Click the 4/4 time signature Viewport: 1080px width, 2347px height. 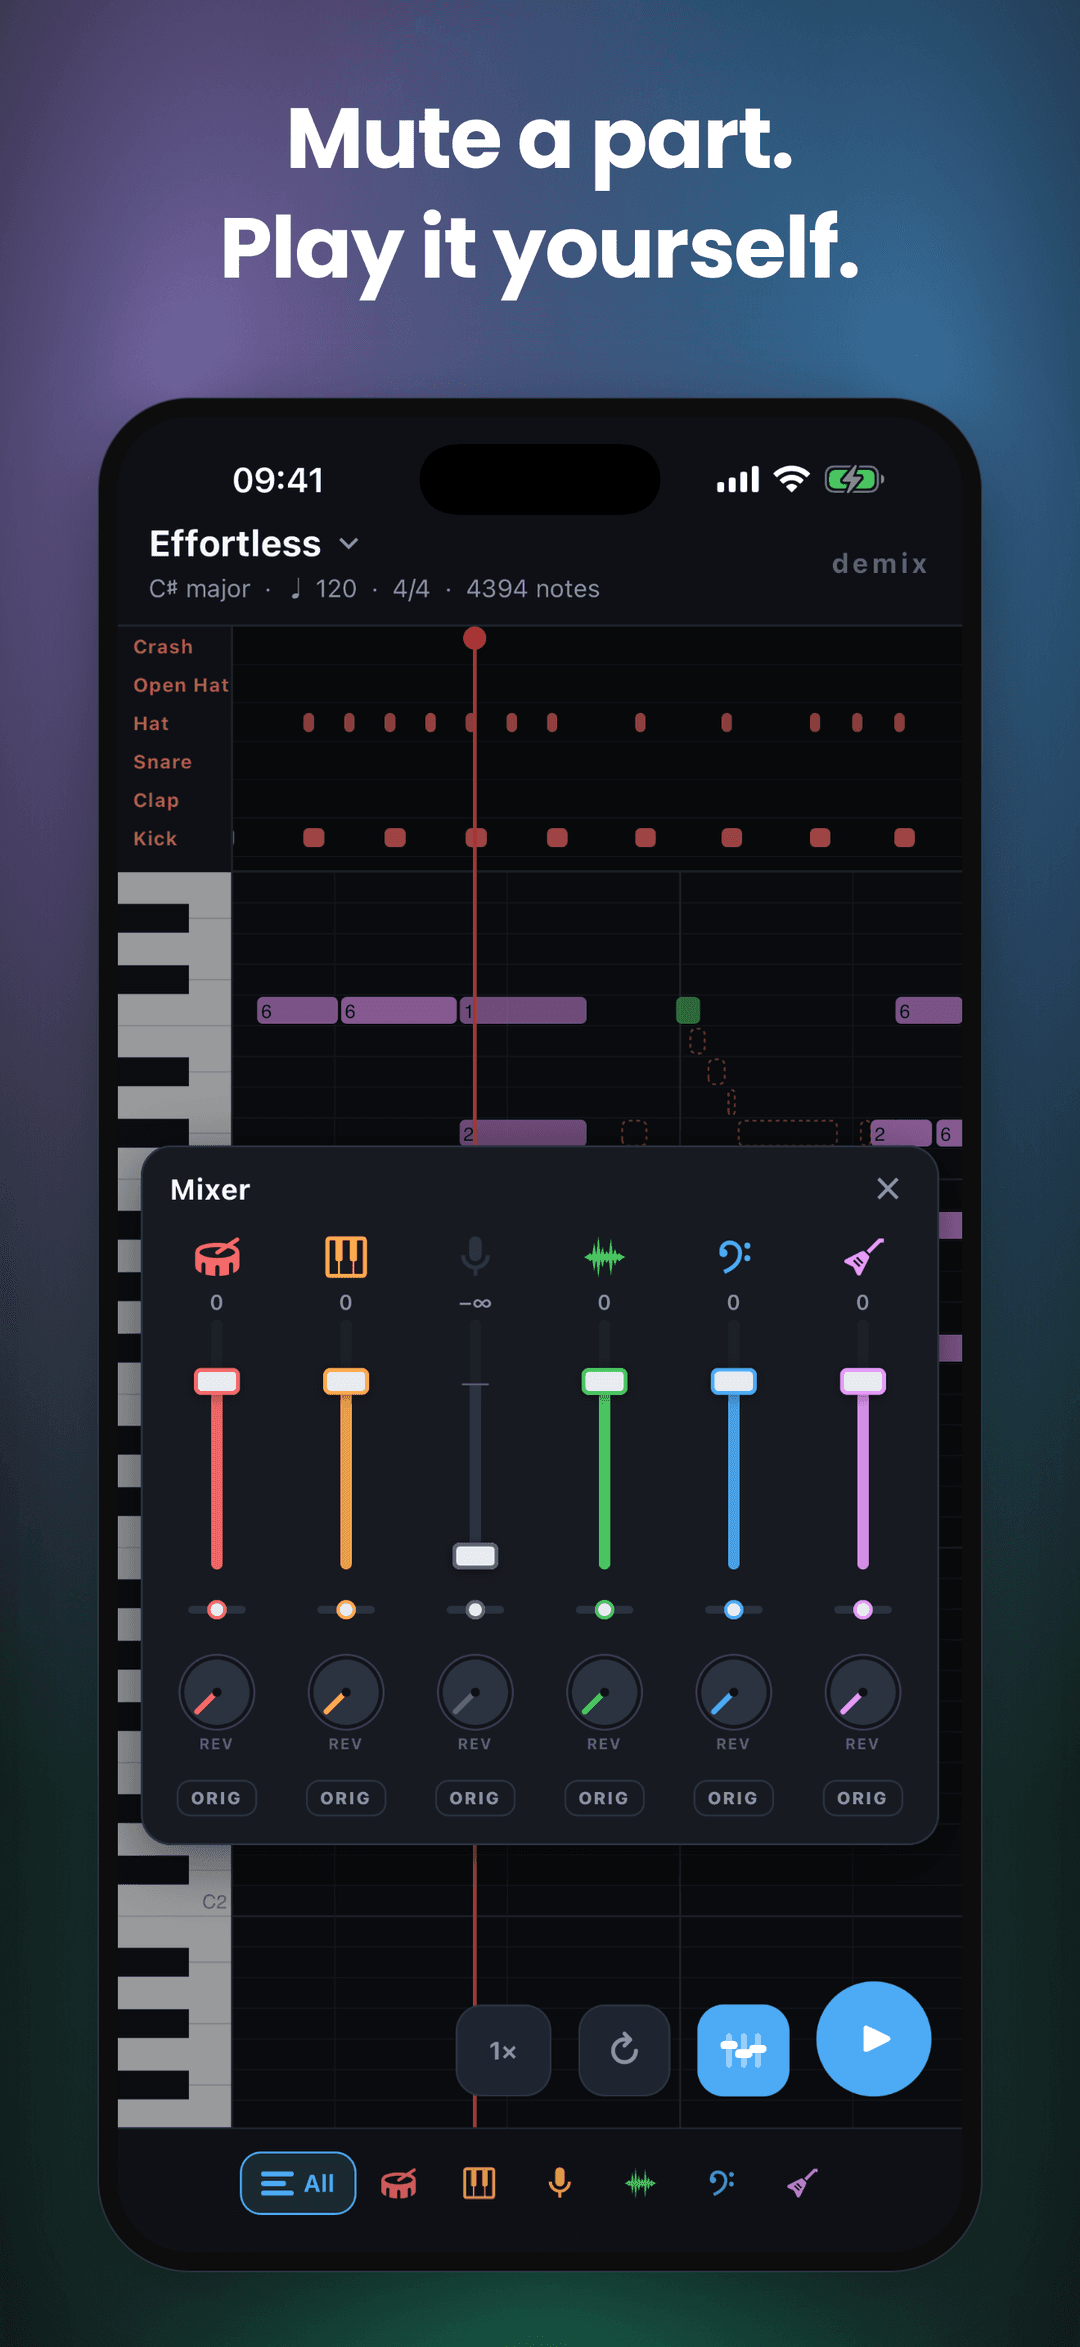[411, 589]
